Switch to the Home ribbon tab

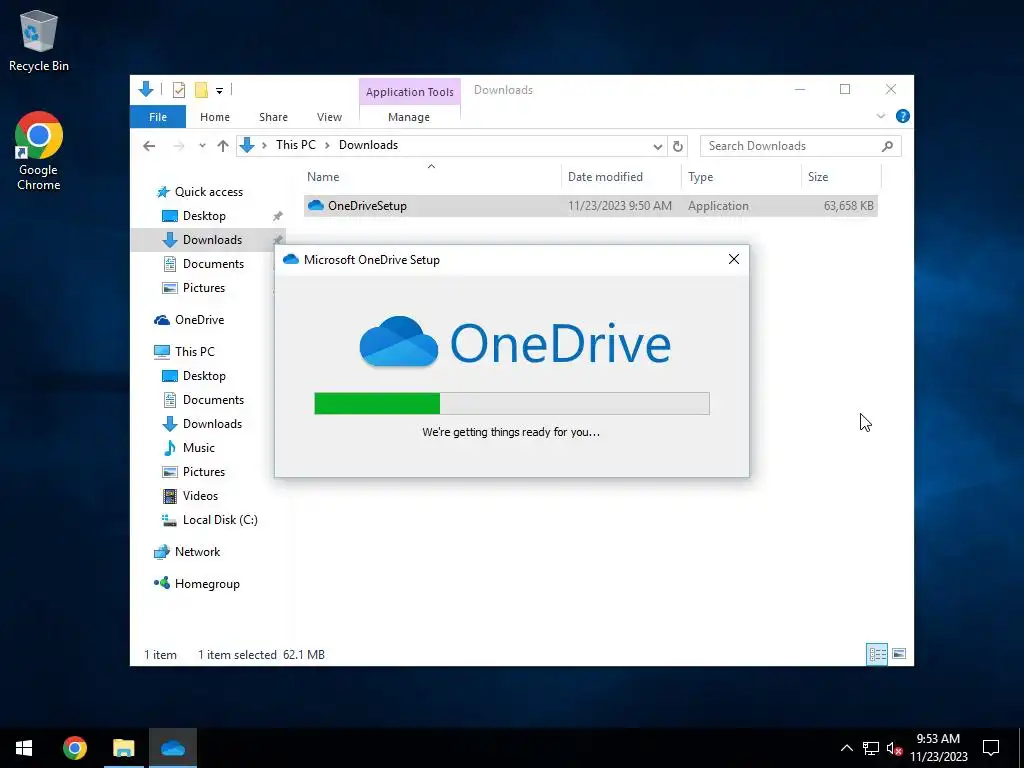pyautogui.click(x=215, y=117)
